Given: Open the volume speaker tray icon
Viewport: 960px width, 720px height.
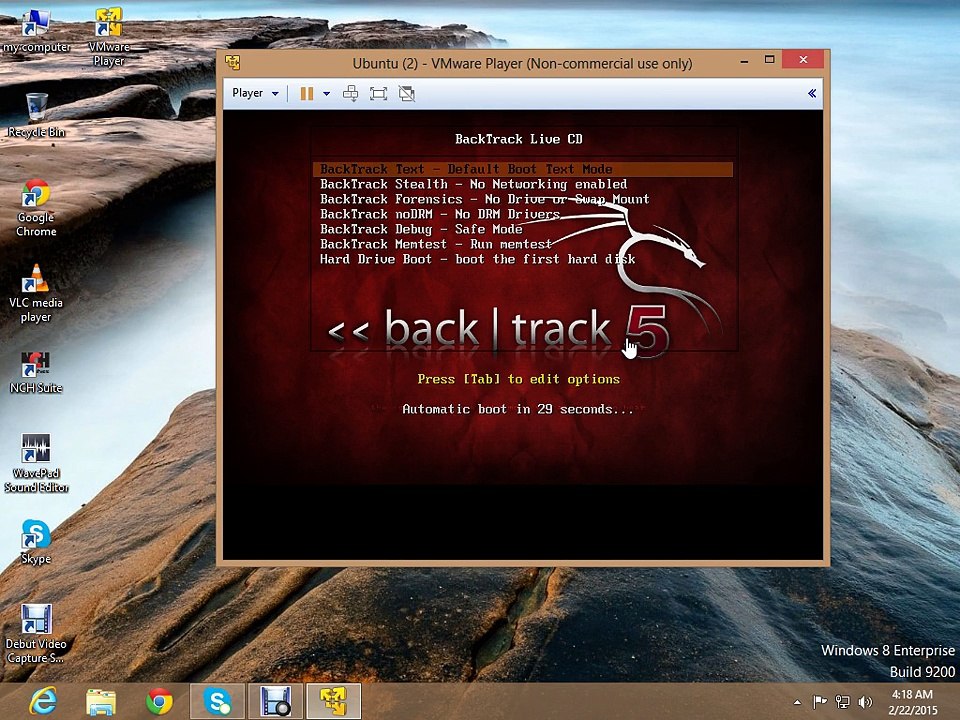Looking at the screenshot, I should point(865,702).
